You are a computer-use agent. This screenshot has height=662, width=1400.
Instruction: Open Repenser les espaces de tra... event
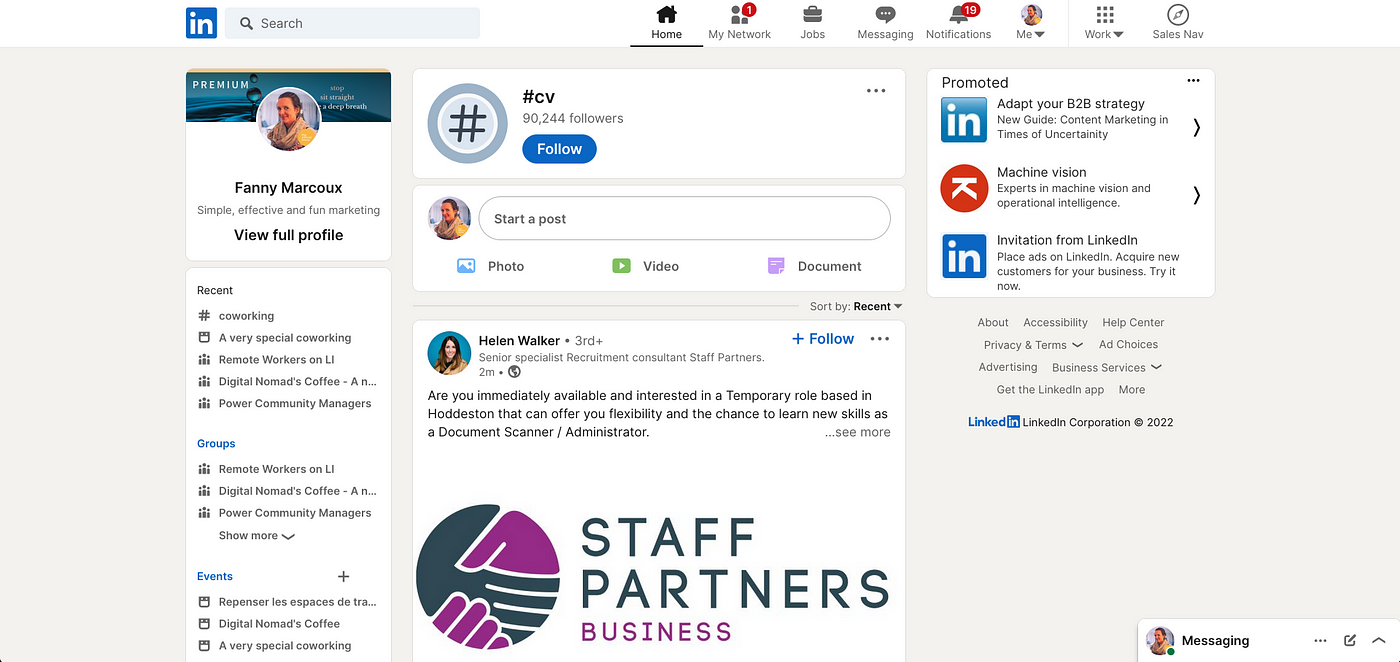pos(288,602)
